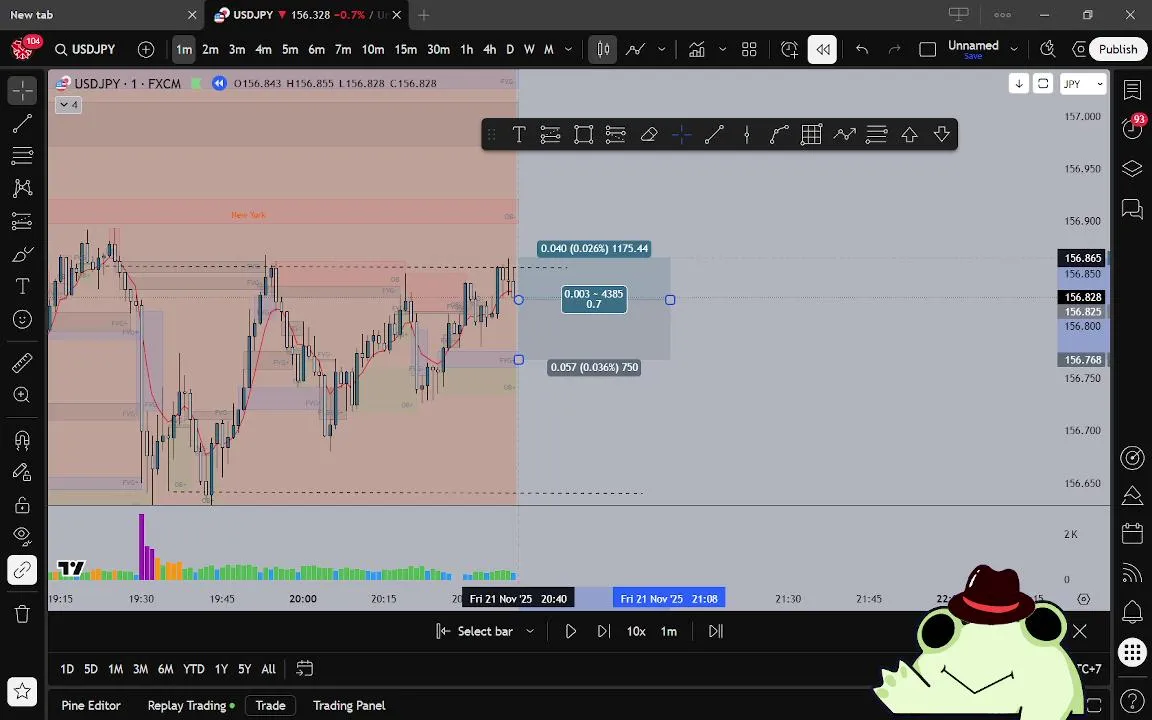Toggle Bar Replay mode in top toolbar
This screenshot has width=1152, height=720.
coord(822,49)
